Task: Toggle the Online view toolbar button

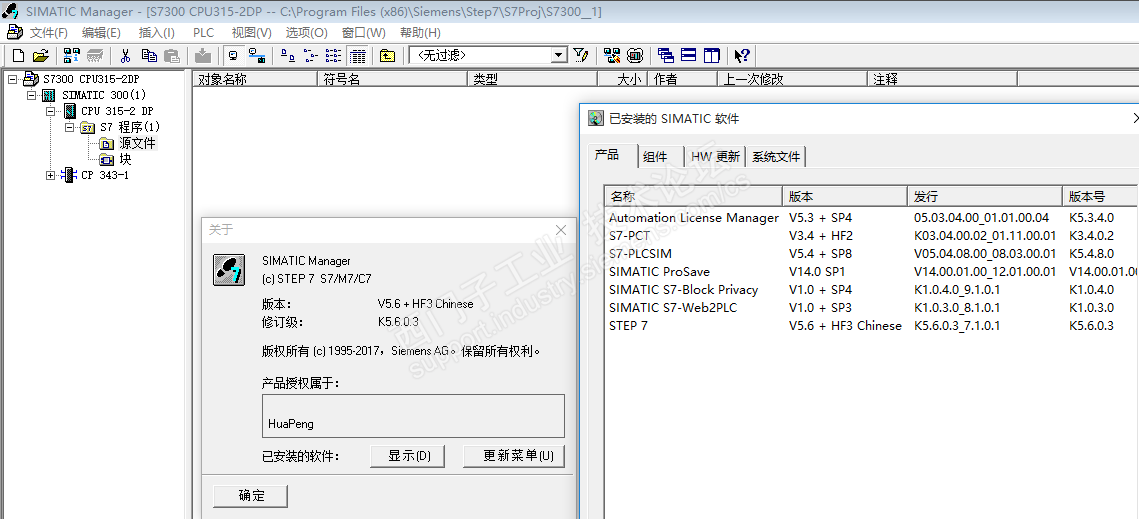Action: (256, 55)
